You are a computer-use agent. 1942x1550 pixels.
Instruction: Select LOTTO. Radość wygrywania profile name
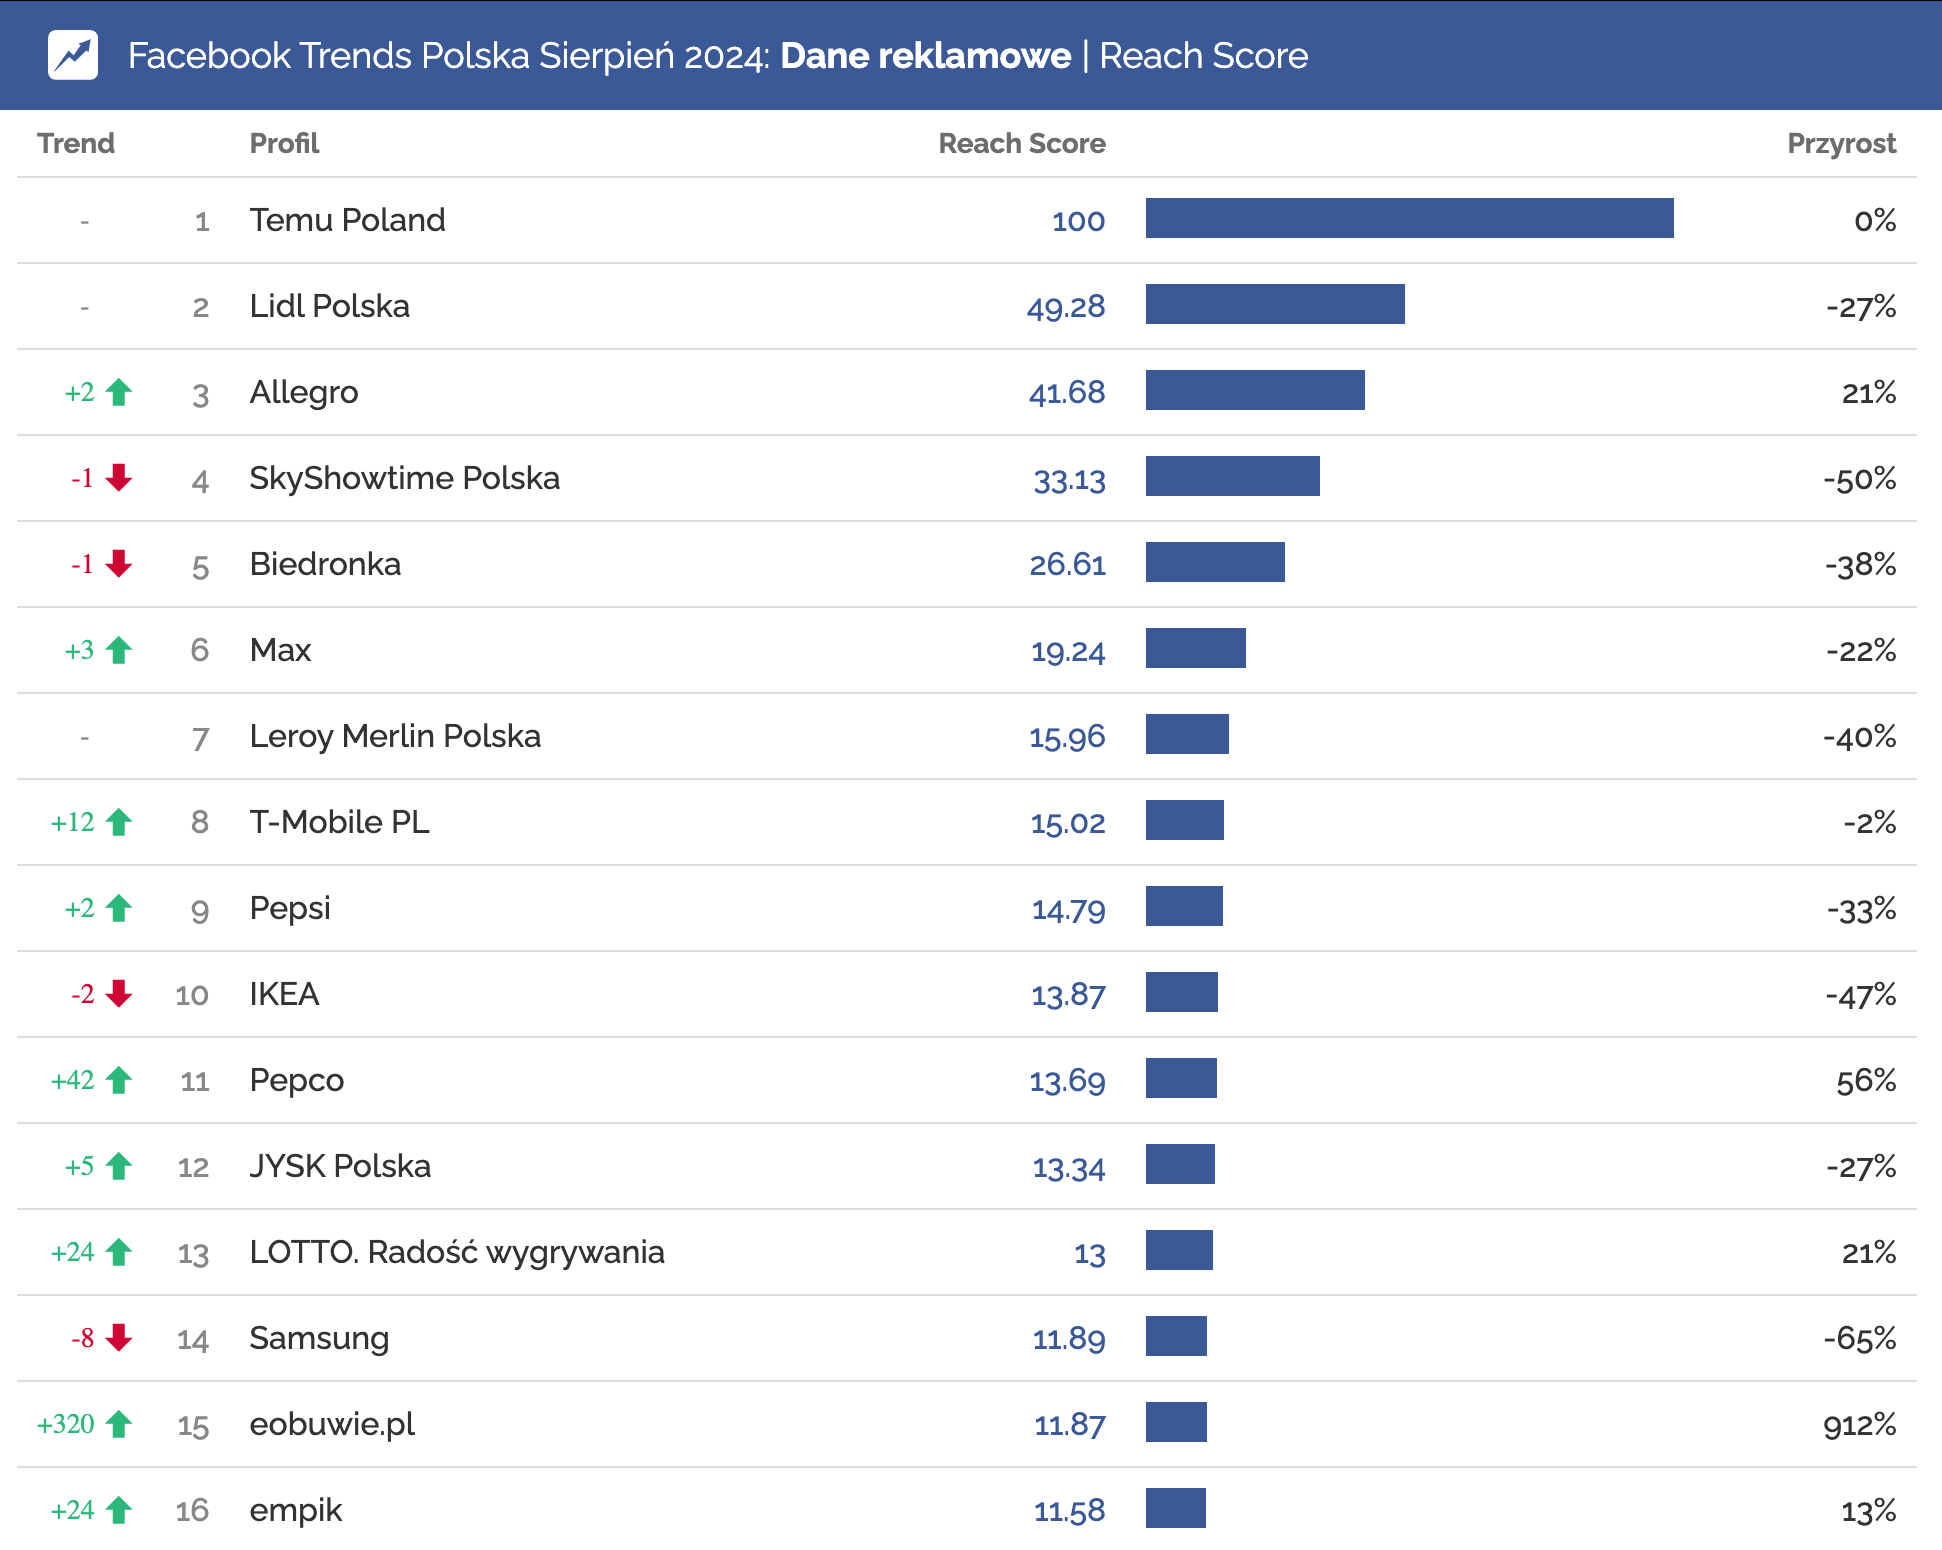pos(457,1253)
